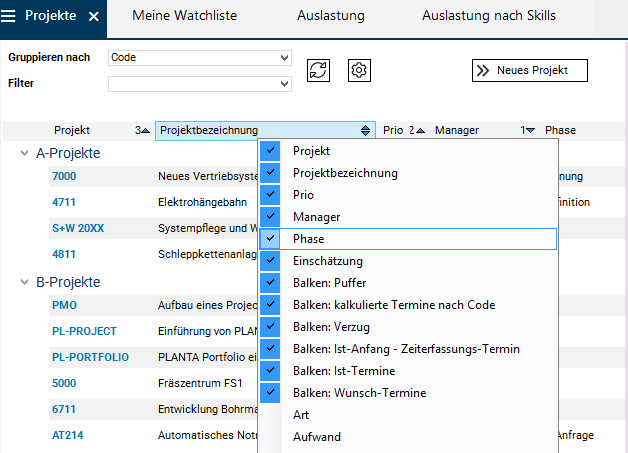Select the Einführung von PLAN cell
The height and width of the screenshot is (453, 628).
point(207,331)
